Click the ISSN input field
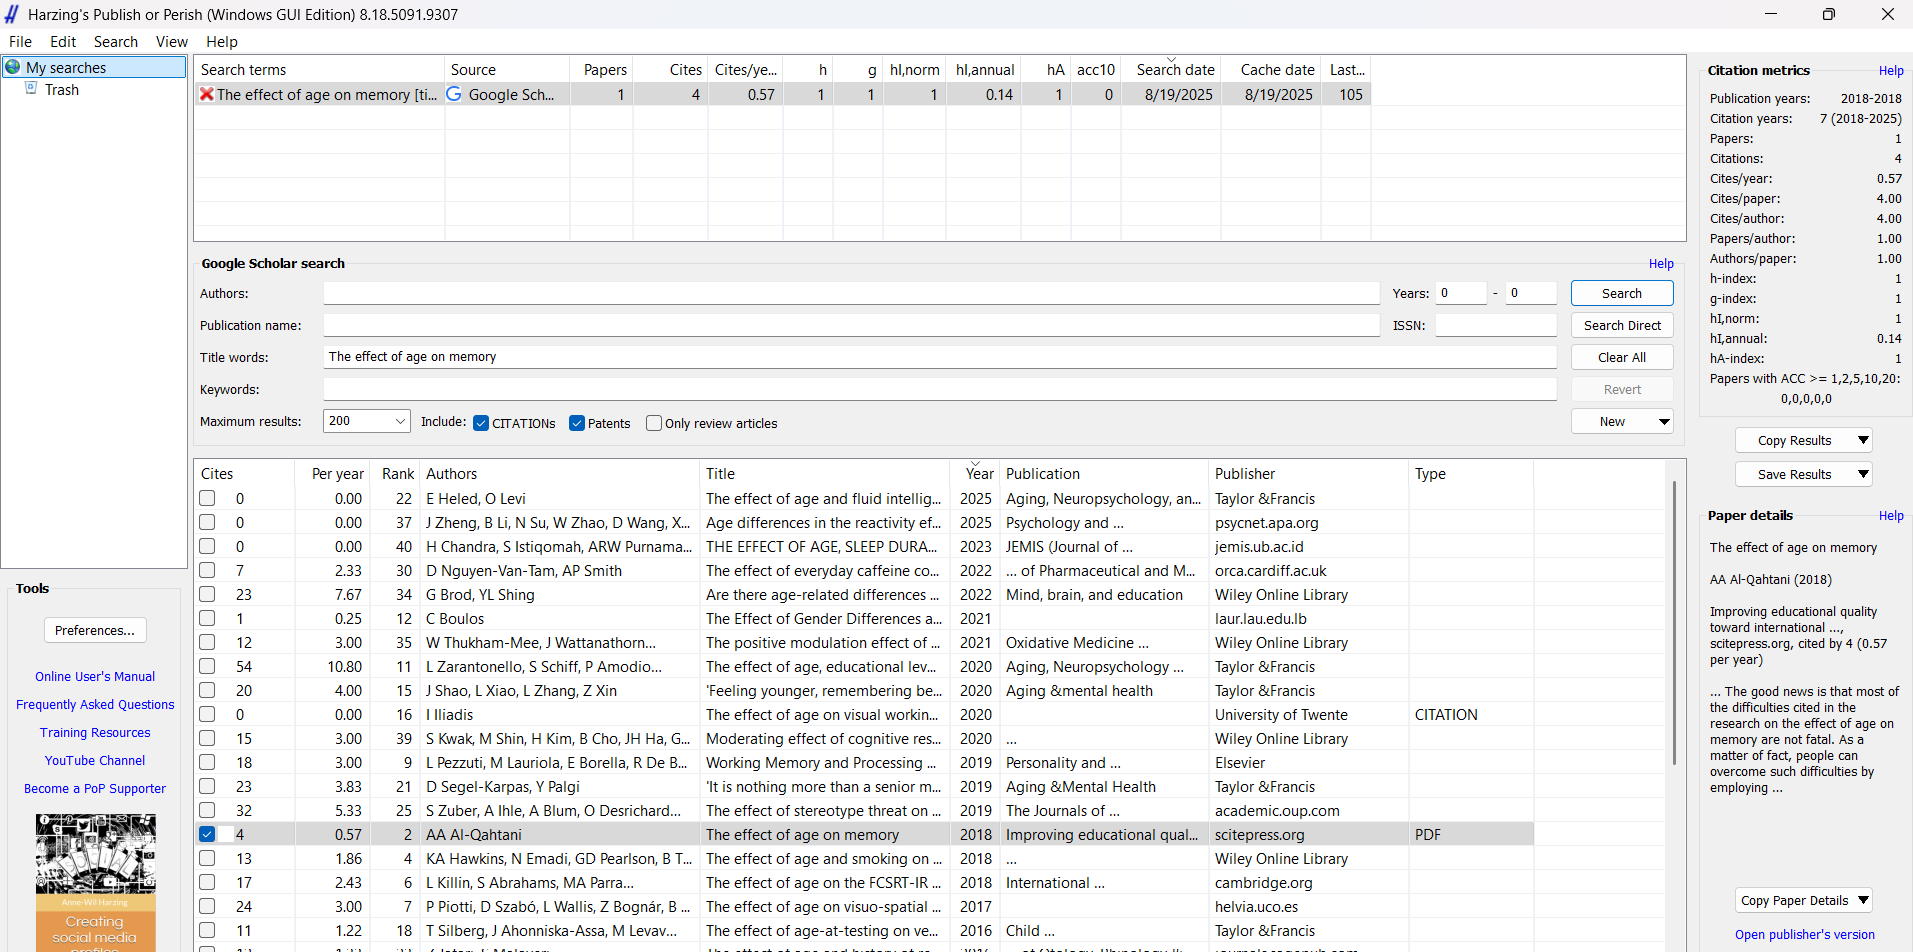This screenshot has height=952, width=1913. (x=1496, y=325)
